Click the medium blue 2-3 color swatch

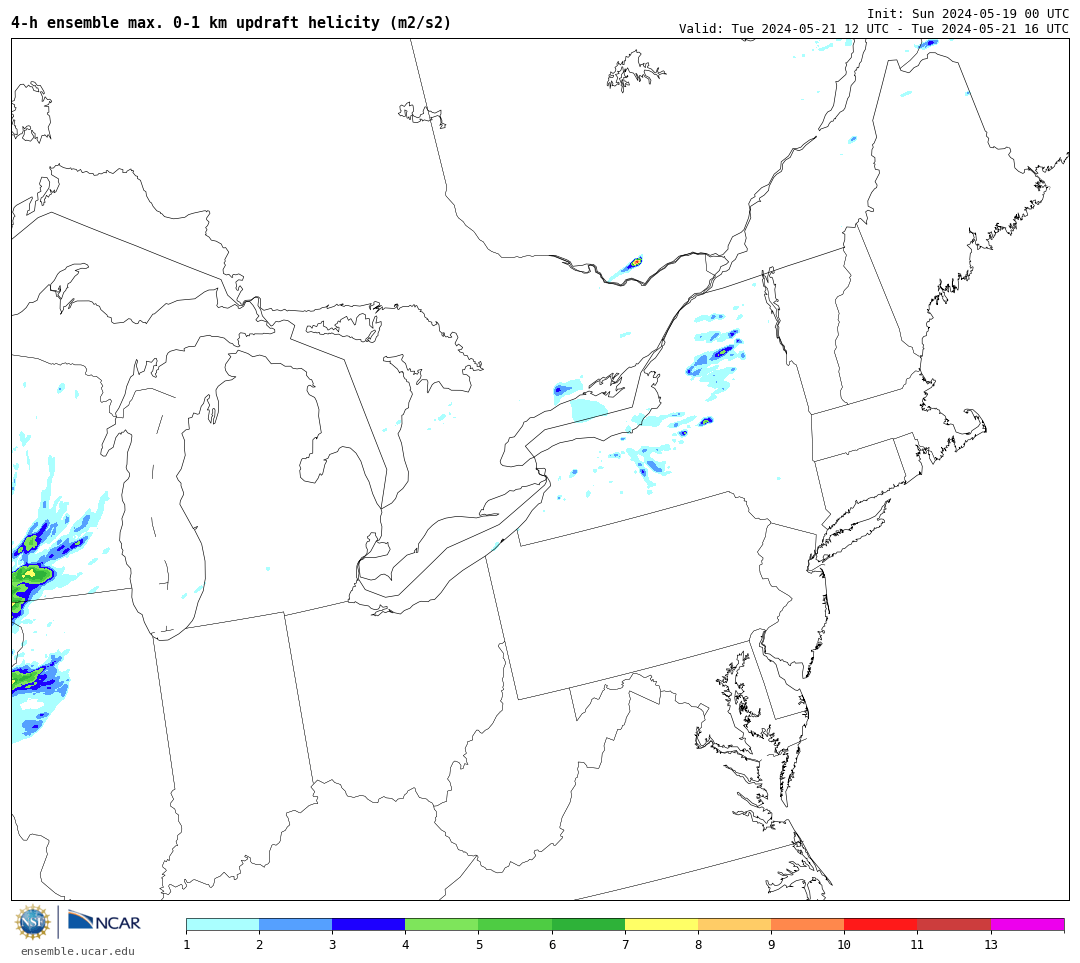pyautogui.click(x=295, y=924)
